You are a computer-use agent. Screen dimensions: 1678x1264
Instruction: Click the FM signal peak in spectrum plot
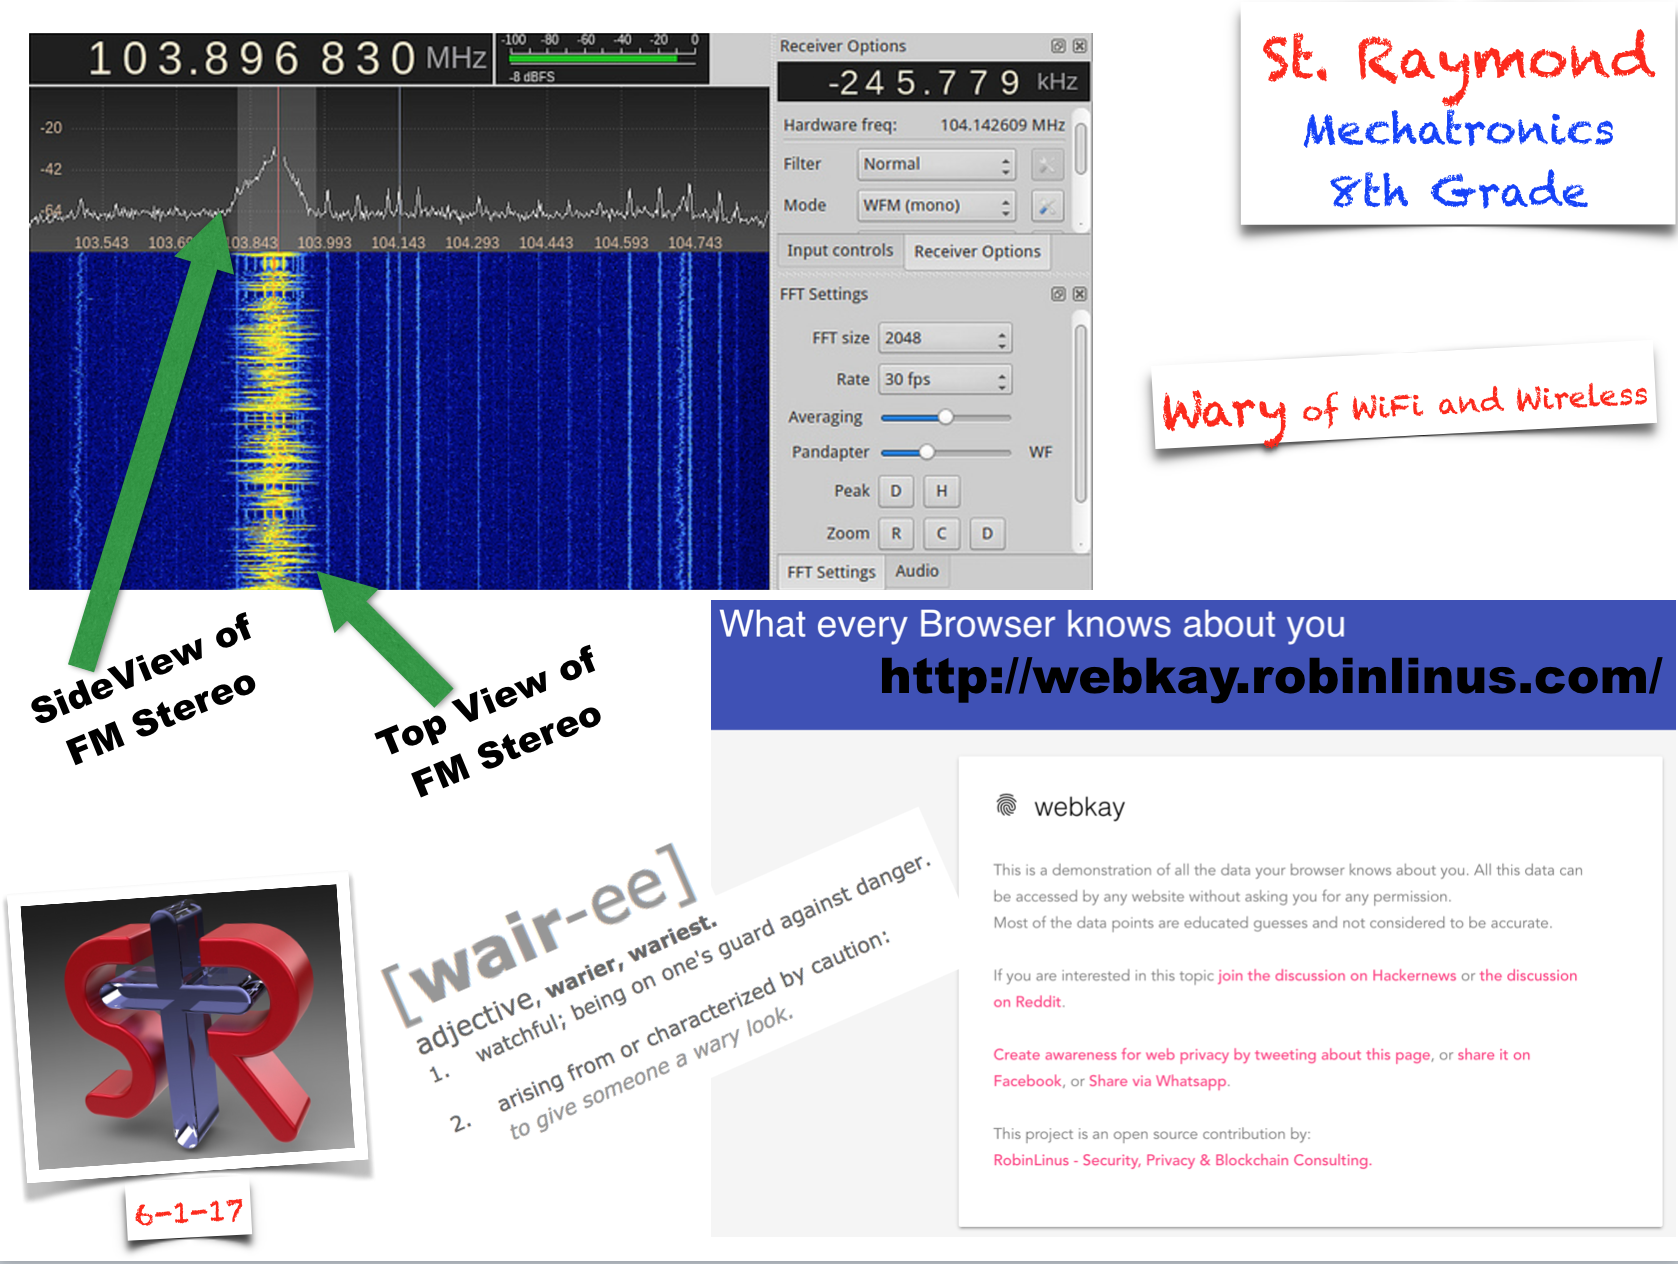pyautogui.click(x=275, y=153)
